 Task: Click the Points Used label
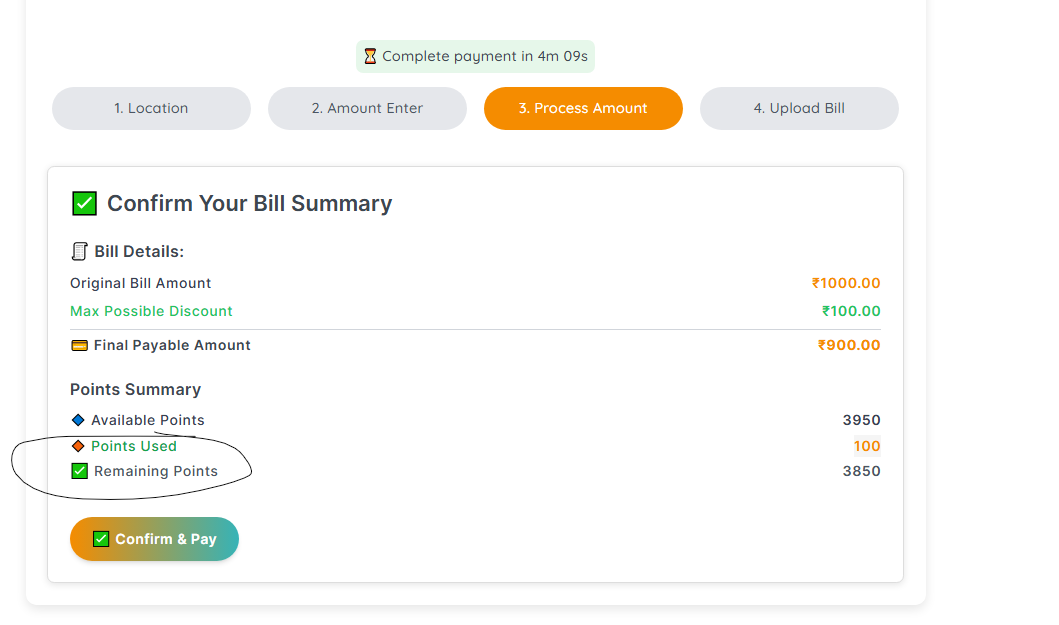[134, 446]
